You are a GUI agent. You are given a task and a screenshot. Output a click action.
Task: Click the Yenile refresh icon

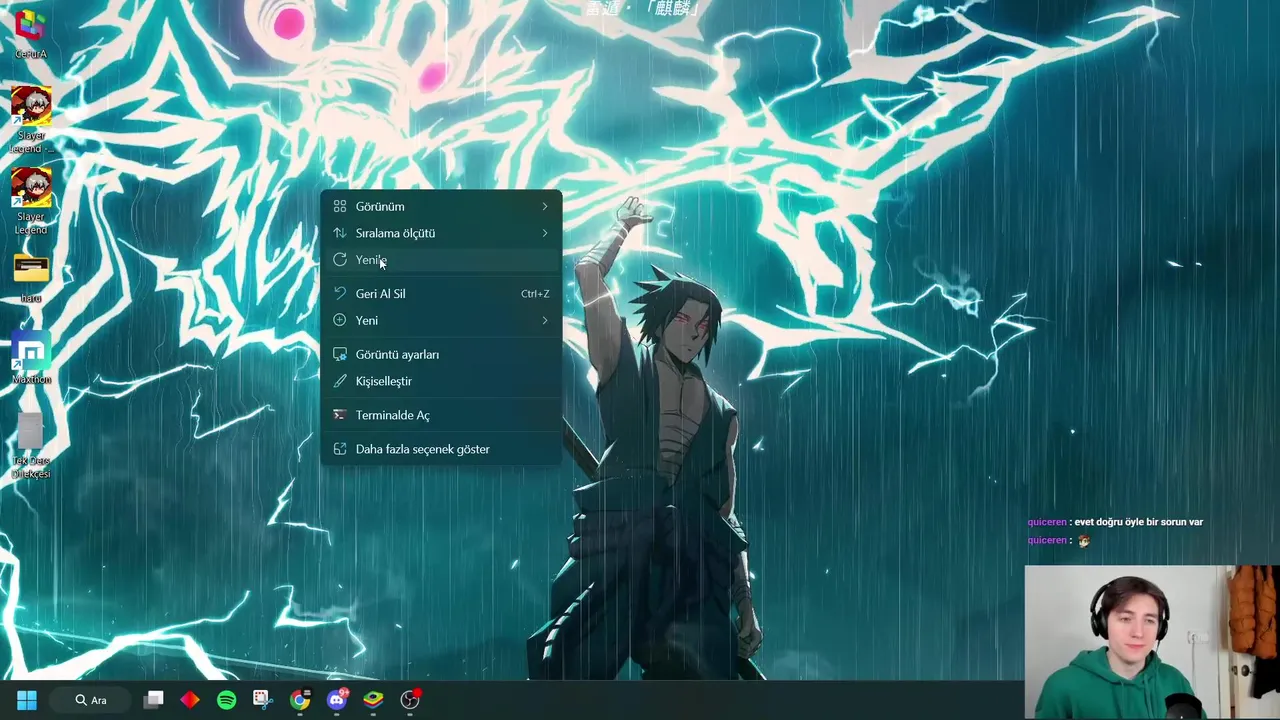coord(340,260)
